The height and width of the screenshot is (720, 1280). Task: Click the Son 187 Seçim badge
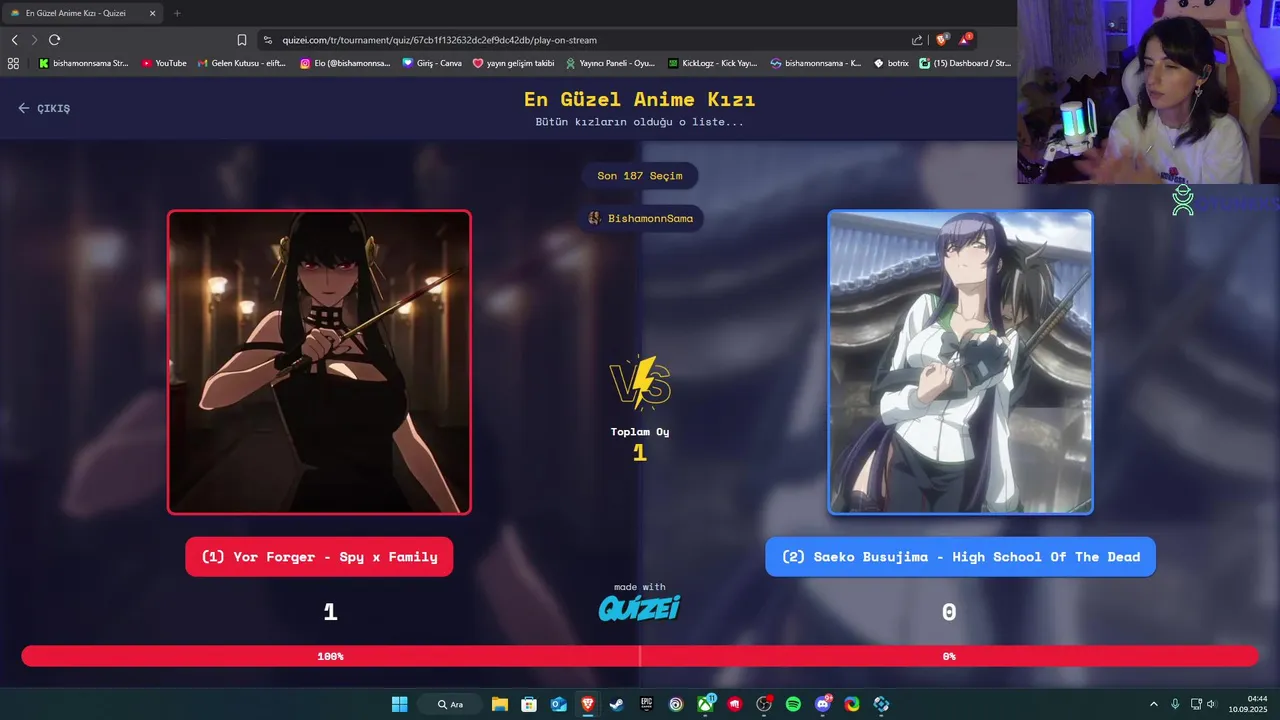click(640, 176)
